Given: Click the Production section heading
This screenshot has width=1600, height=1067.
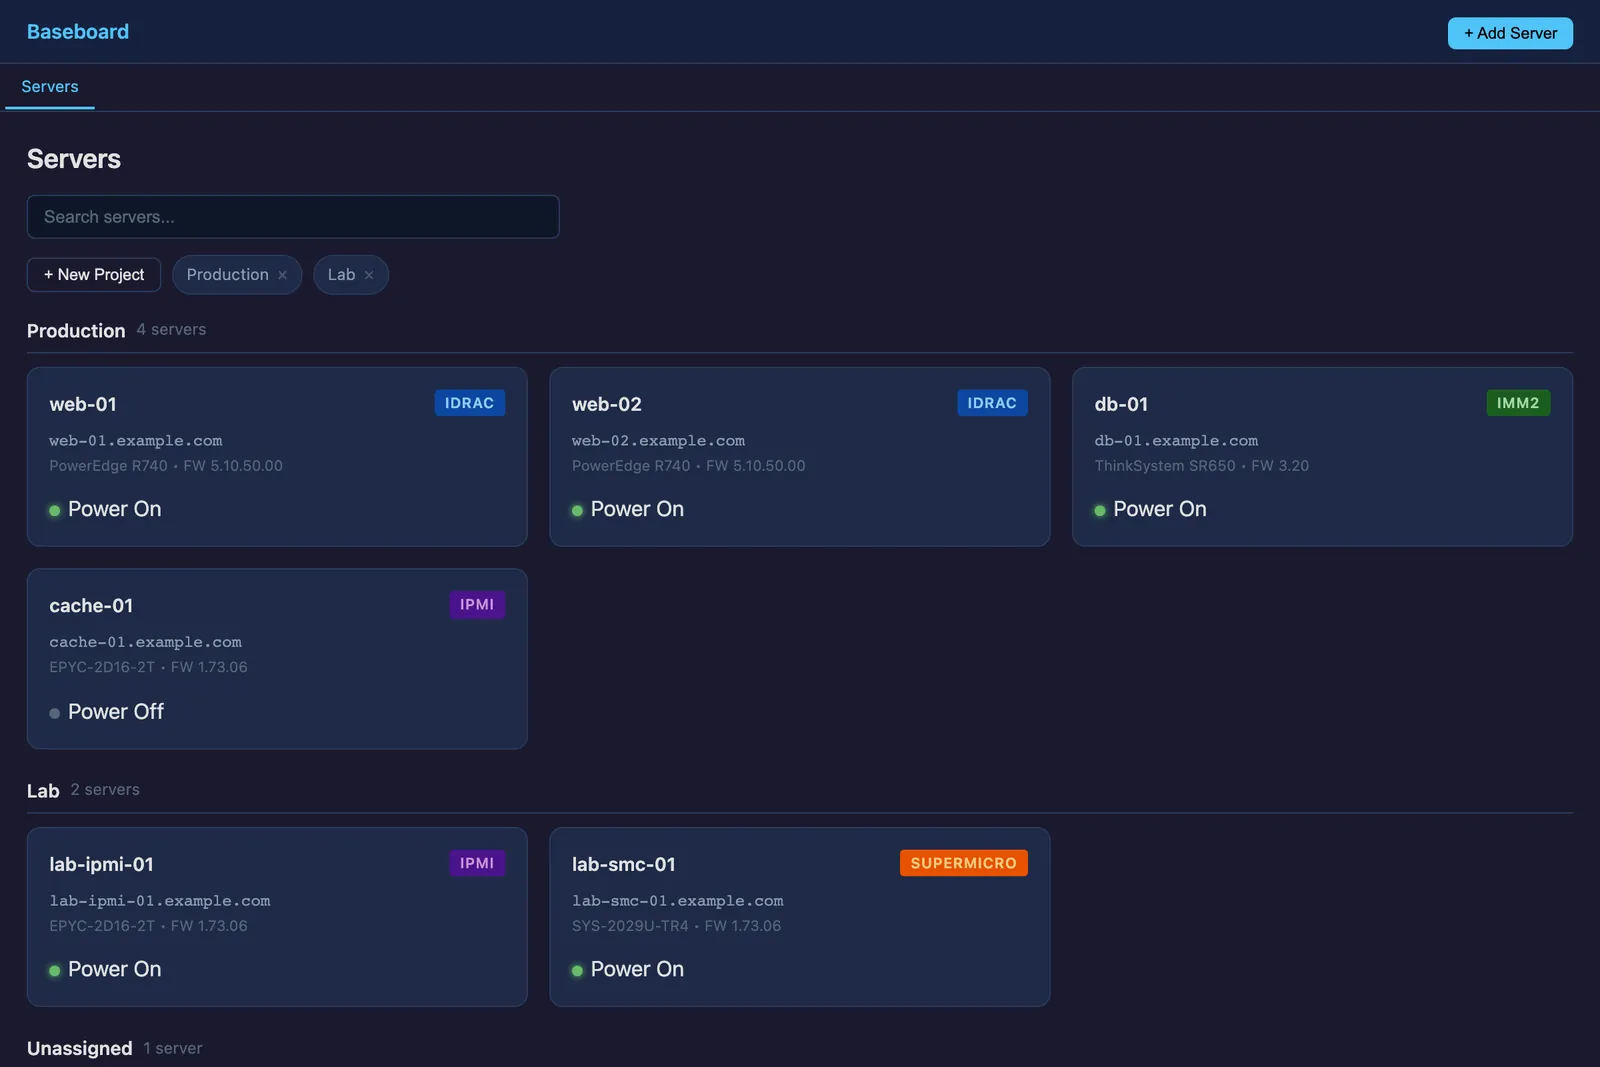Looking at the screenshot, I should (76, 331).
